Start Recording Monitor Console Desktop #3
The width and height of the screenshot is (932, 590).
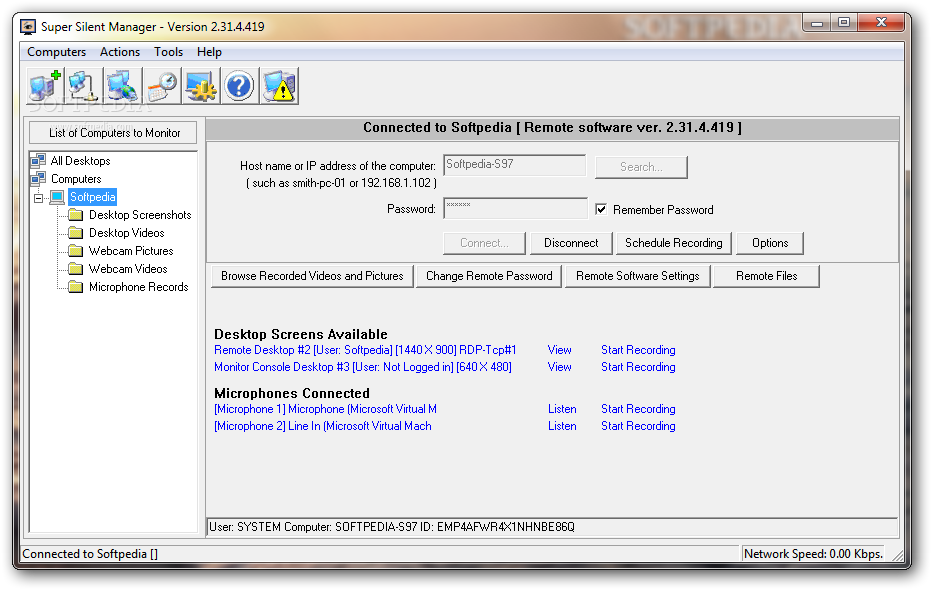pos(638,367)
